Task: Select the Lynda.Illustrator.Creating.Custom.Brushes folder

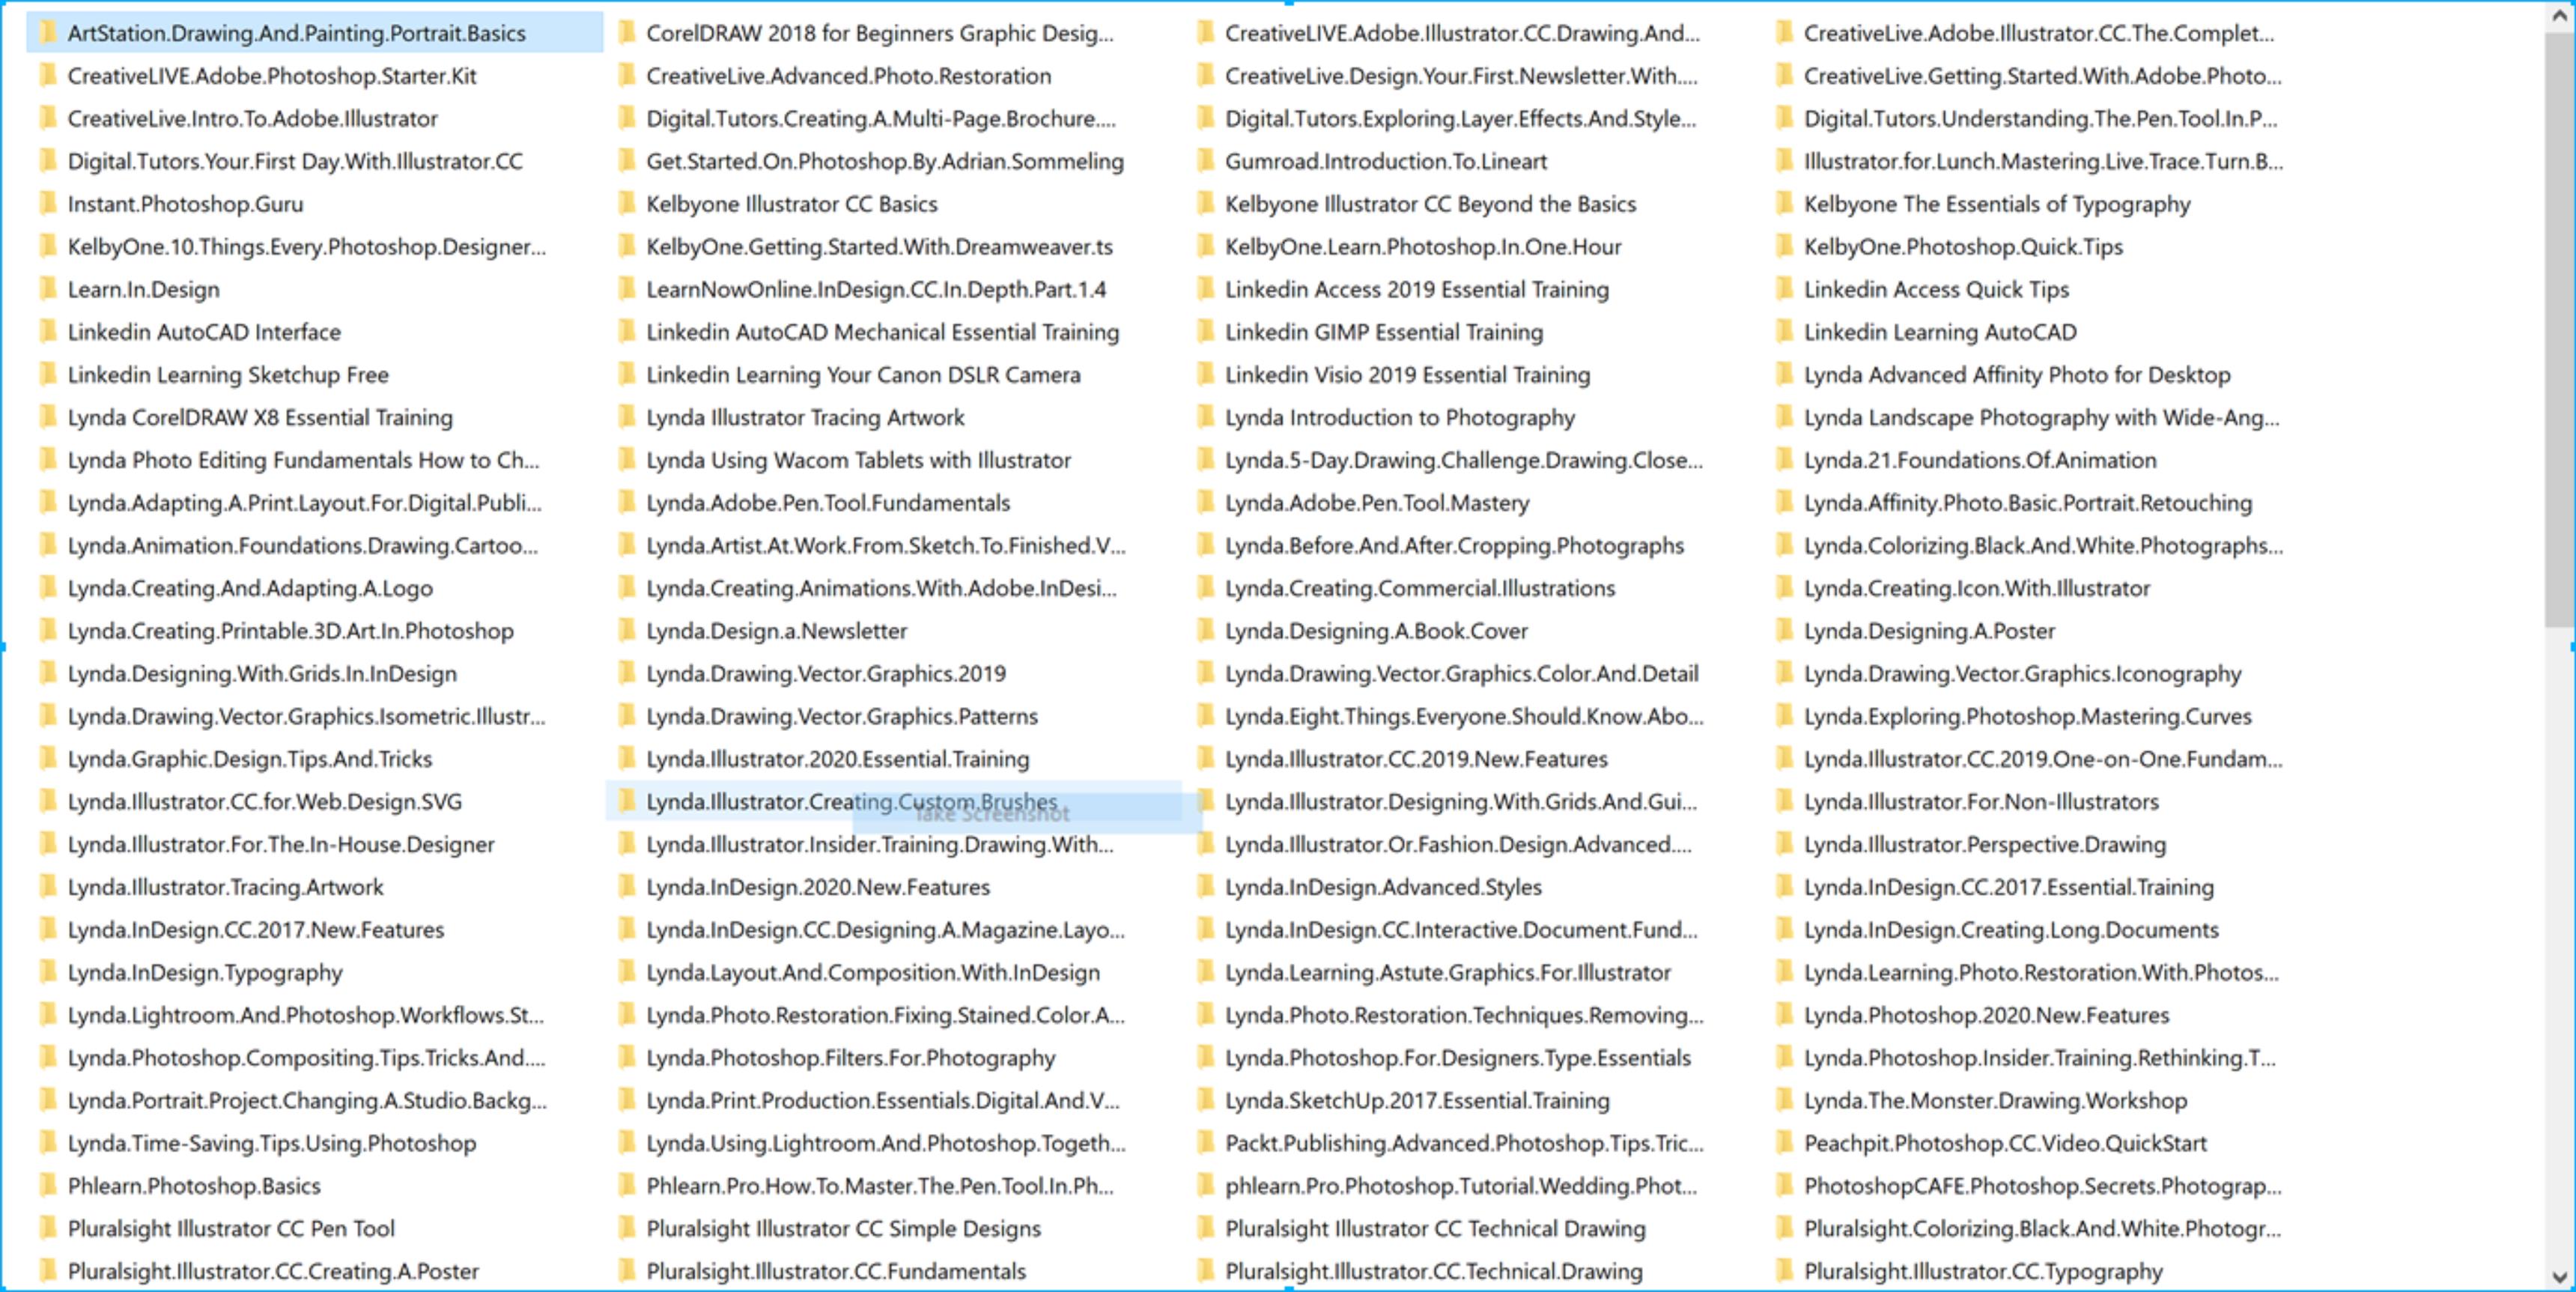Action: pos(893,802)
